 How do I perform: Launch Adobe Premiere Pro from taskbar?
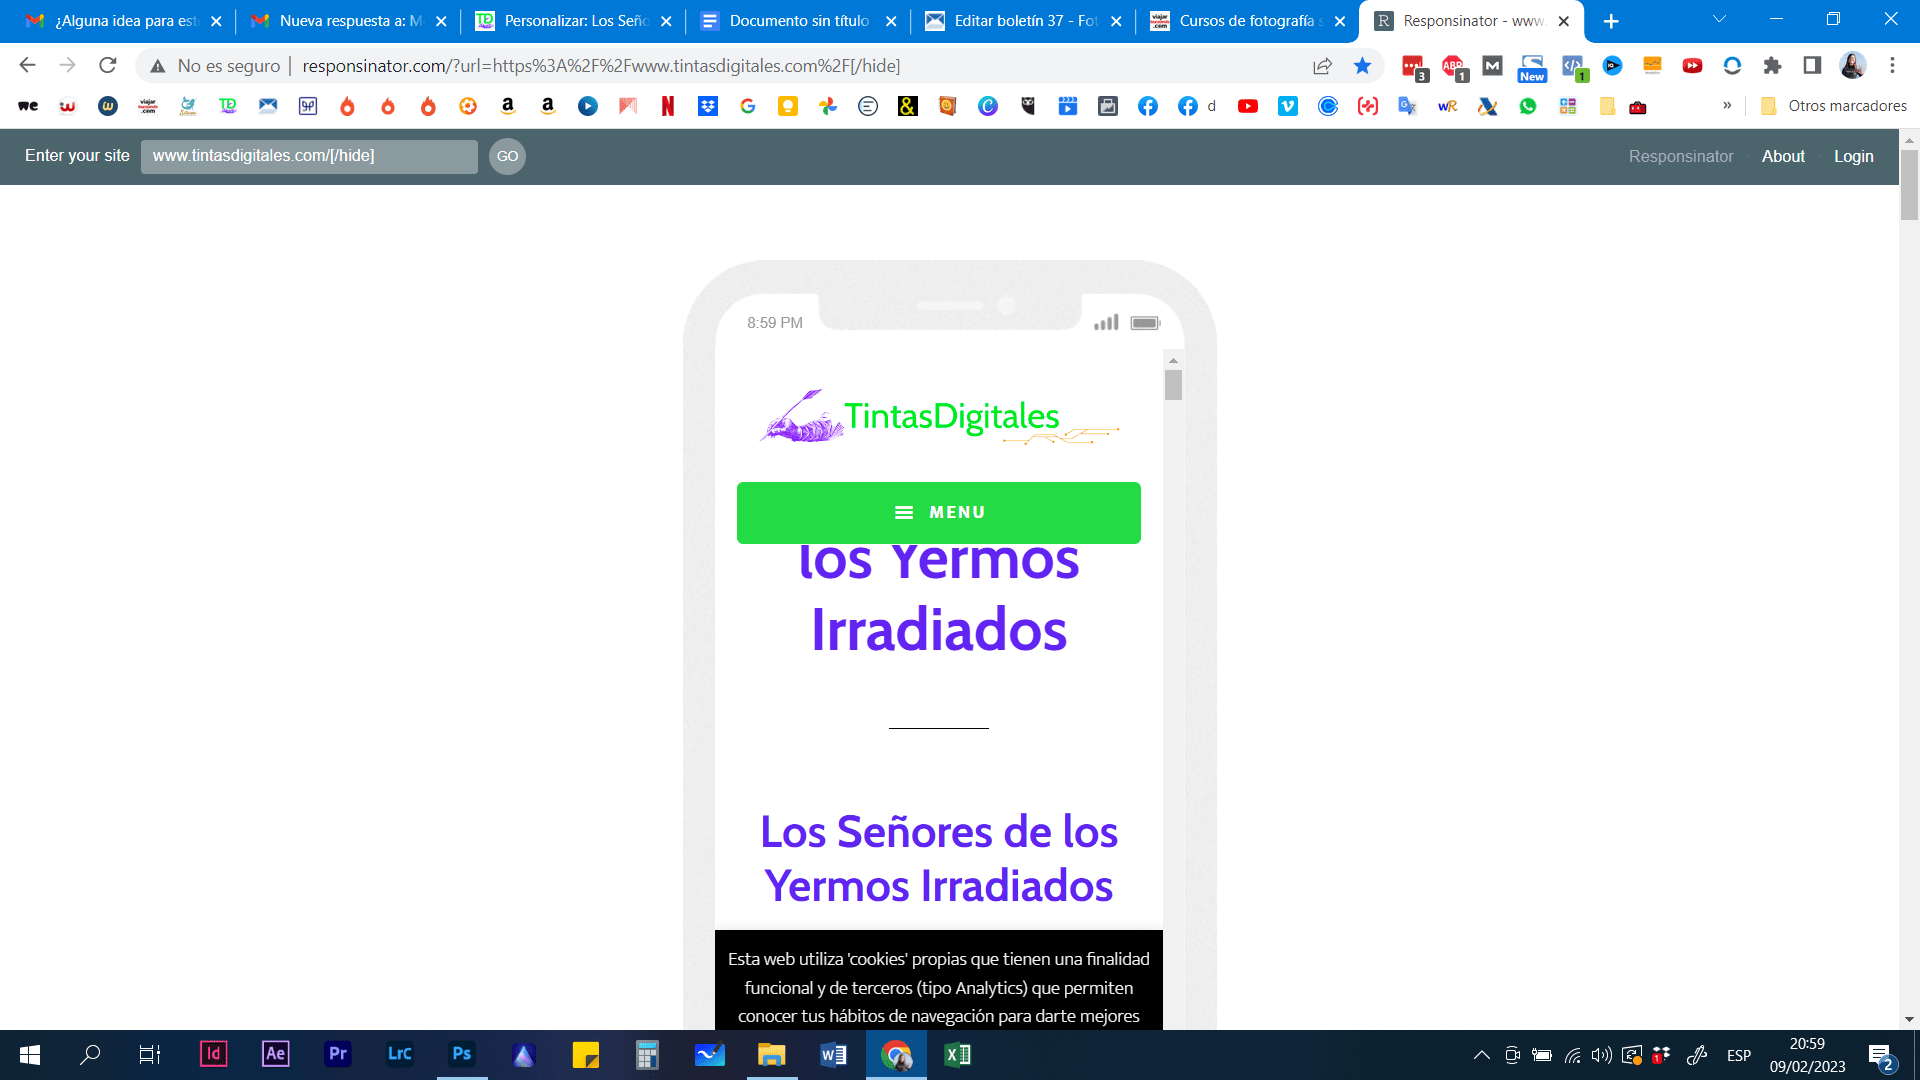[338, 1054]
